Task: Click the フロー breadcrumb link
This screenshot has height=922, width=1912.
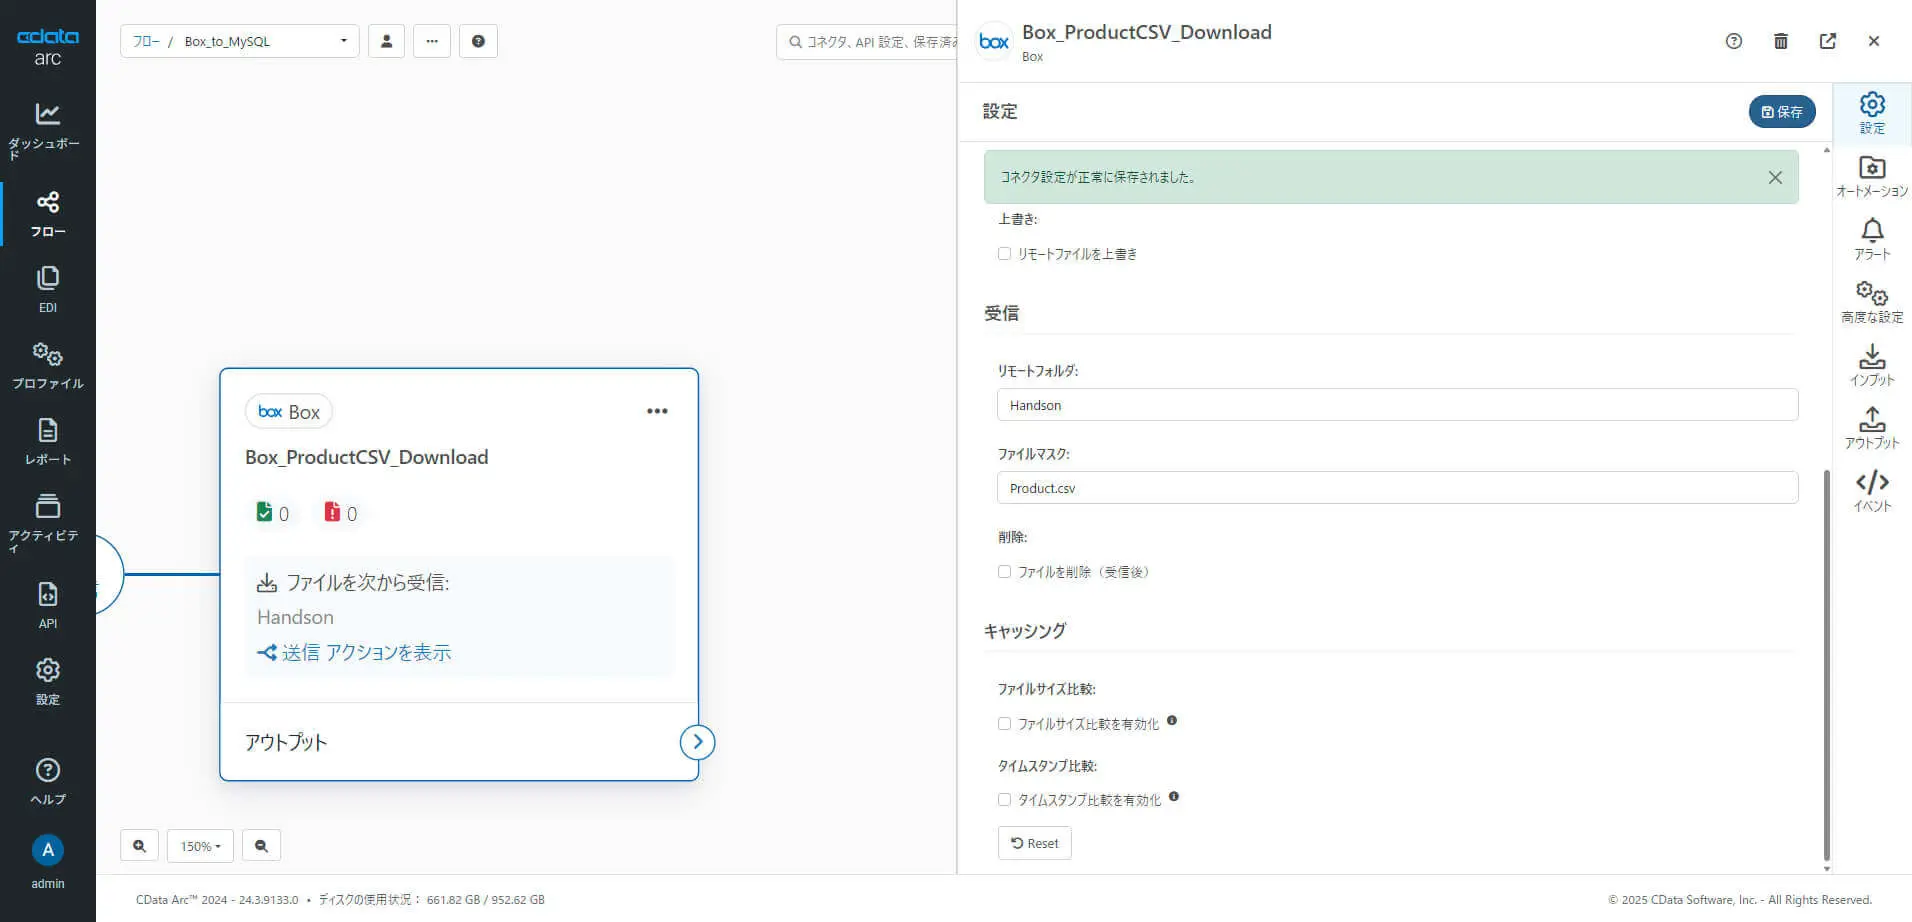Action: pyautogui.click(x=146, y=41)
